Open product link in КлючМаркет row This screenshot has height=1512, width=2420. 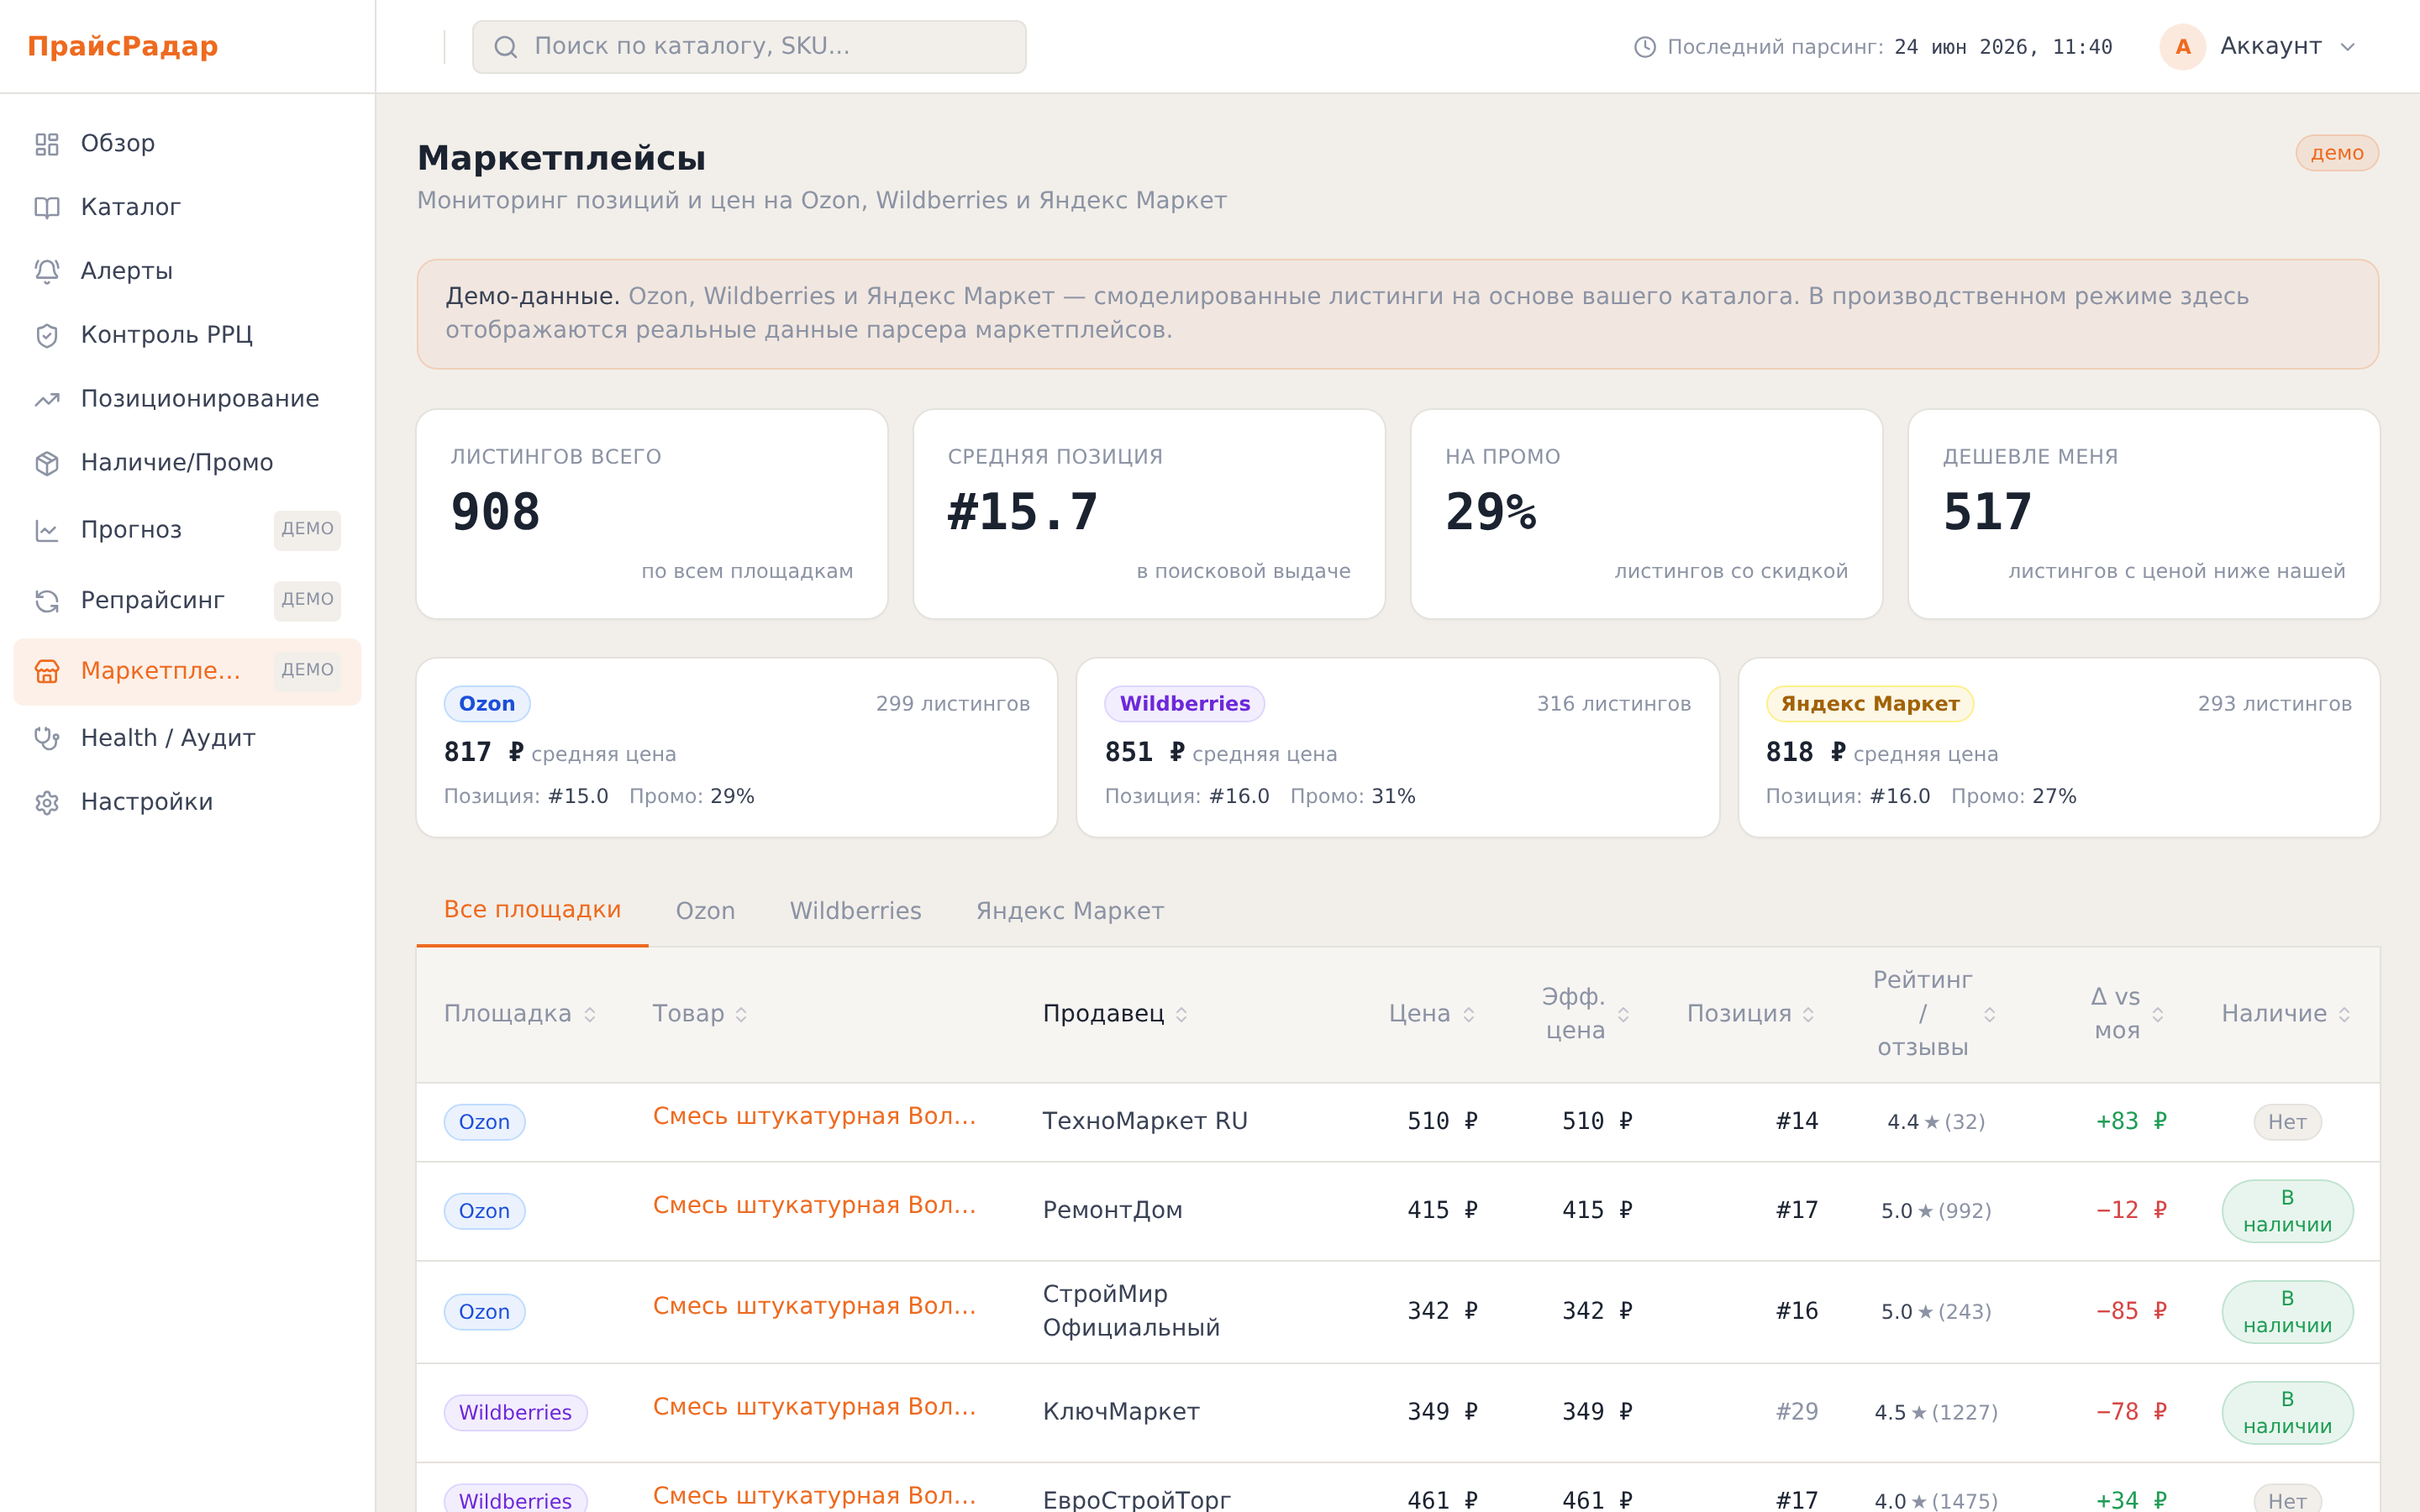pos(814,1407)
